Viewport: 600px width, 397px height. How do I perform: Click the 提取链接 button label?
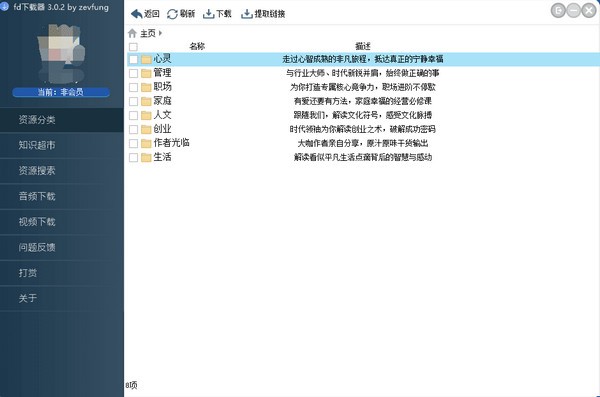[270, 14]
